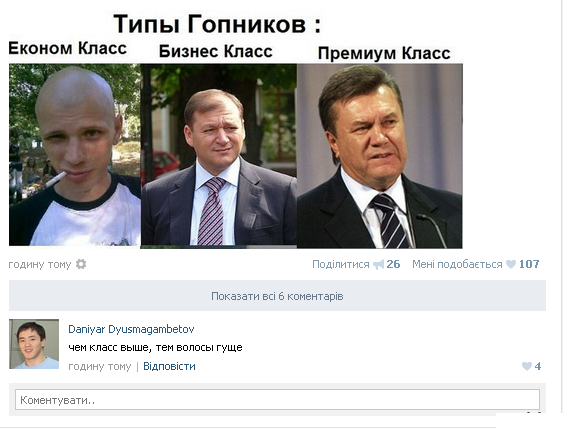Viewport: 569px width, 429px height.
Task: Expand Показати всі 6 коментарів
Action: tap(277, 296)
